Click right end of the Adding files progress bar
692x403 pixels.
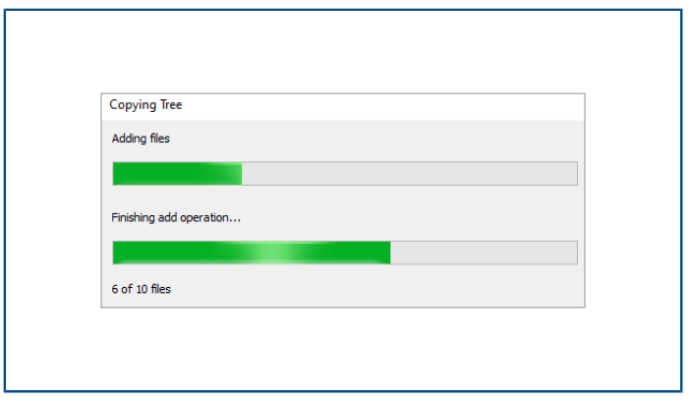pos(574,173)
